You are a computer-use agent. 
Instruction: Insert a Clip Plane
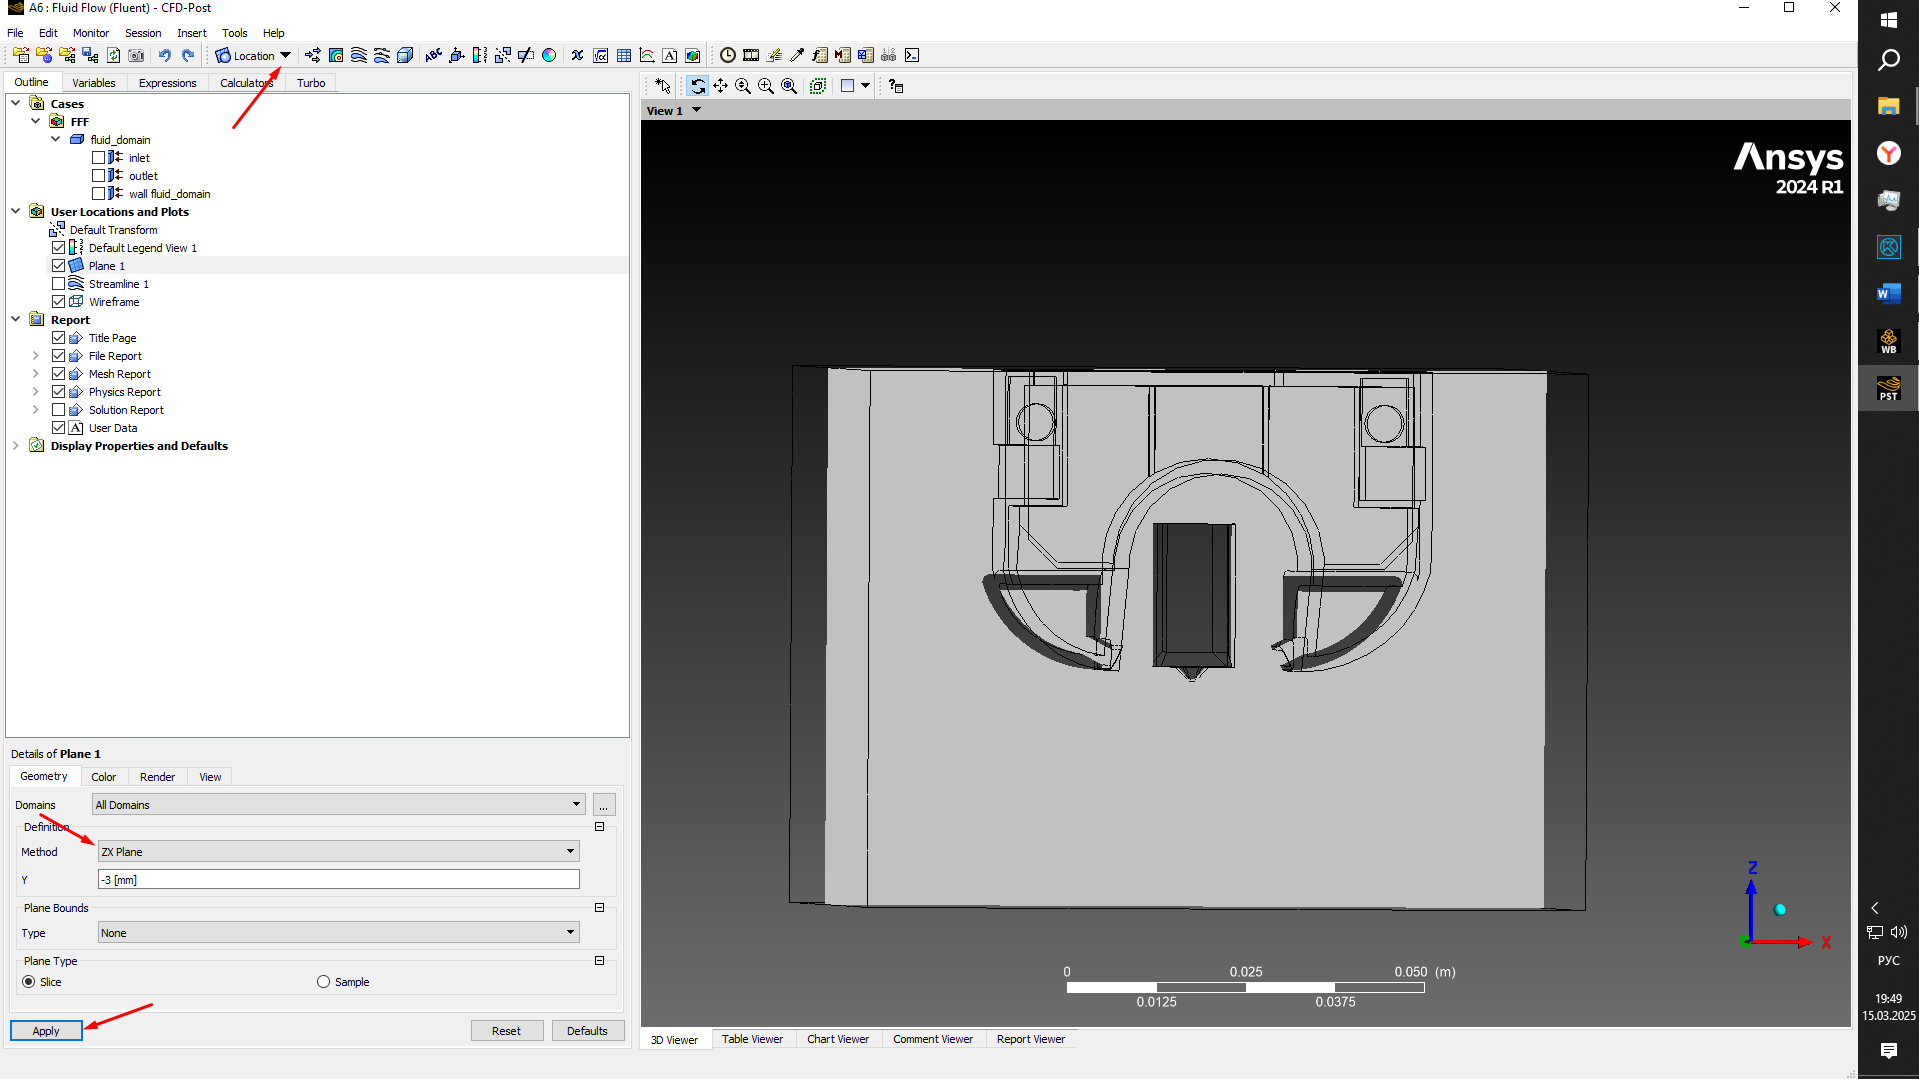coord(526,55)
